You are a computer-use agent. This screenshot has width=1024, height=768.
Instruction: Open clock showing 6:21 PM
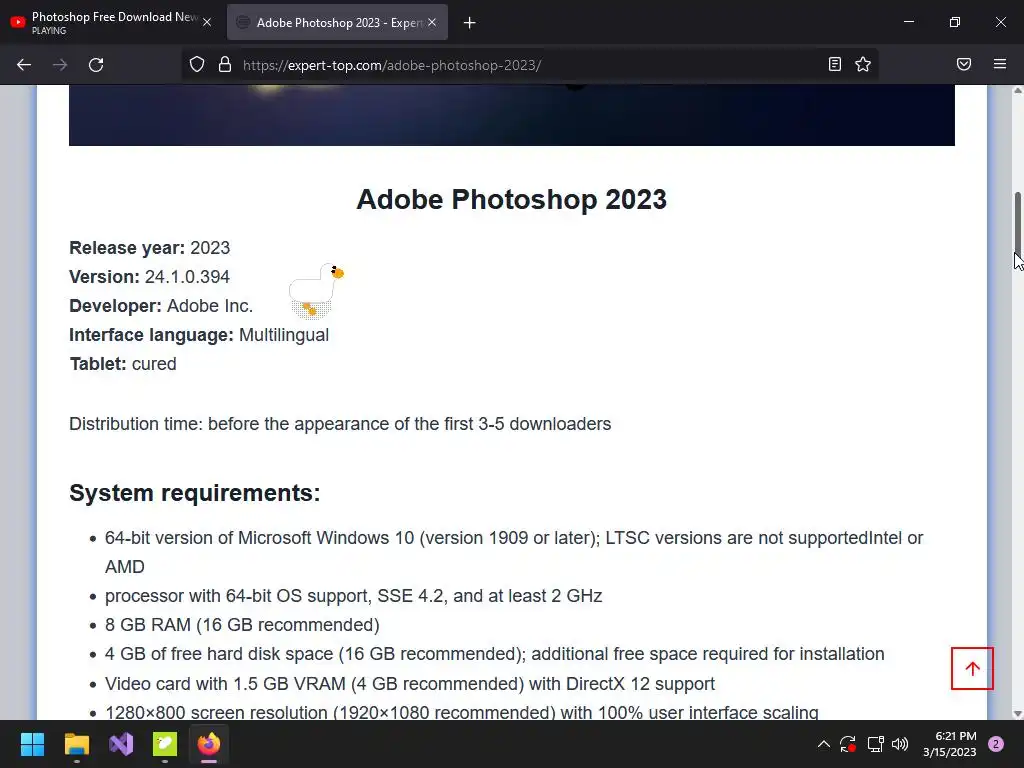pyautogui.click(x=950, y=744)
